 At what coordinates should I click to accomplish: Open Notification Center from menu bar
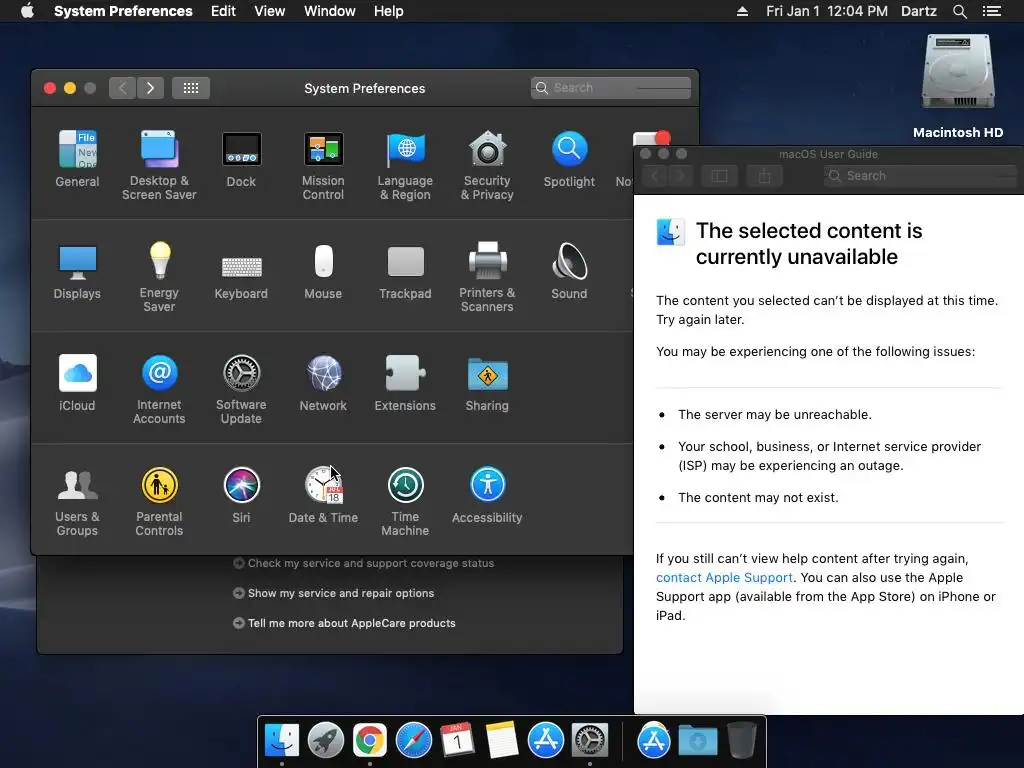point(991,11)
